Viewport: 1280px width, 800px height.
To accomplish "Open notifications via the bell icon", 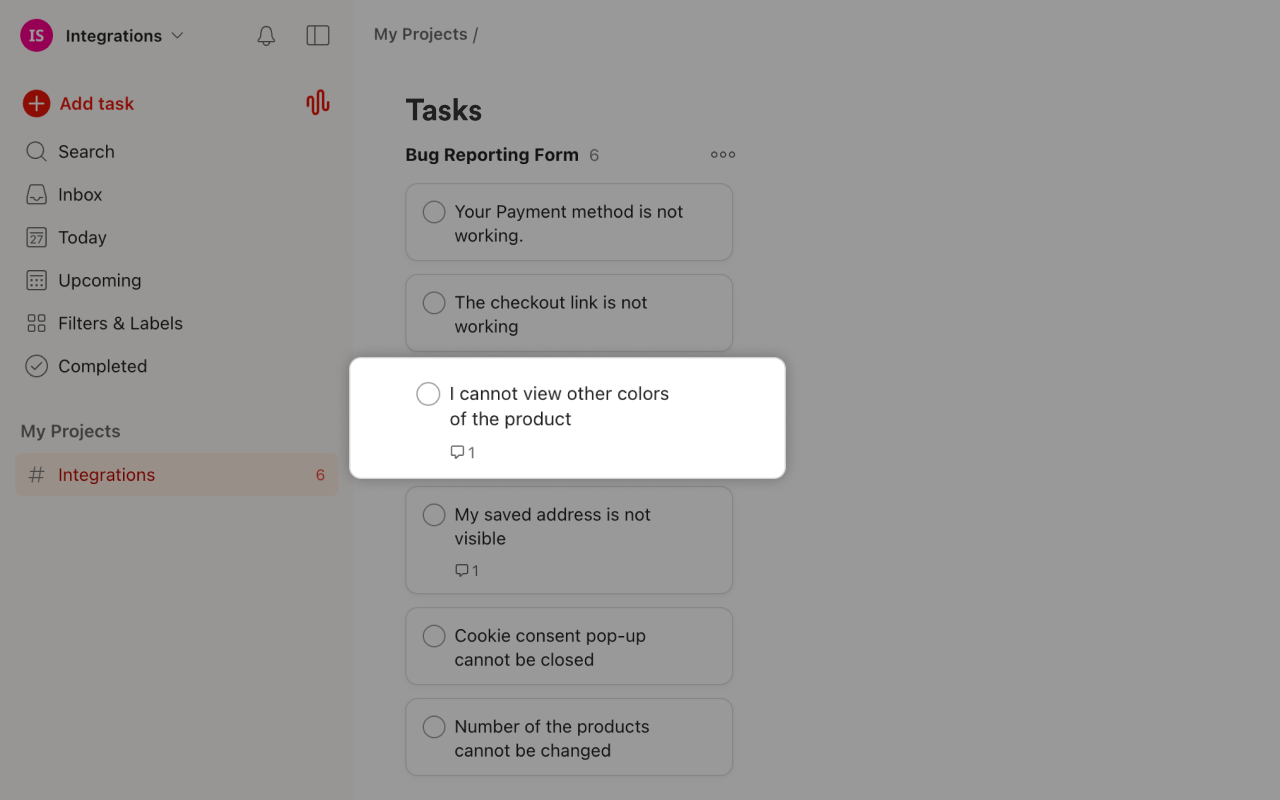I will pyautogui.click(x=266, y=35).
